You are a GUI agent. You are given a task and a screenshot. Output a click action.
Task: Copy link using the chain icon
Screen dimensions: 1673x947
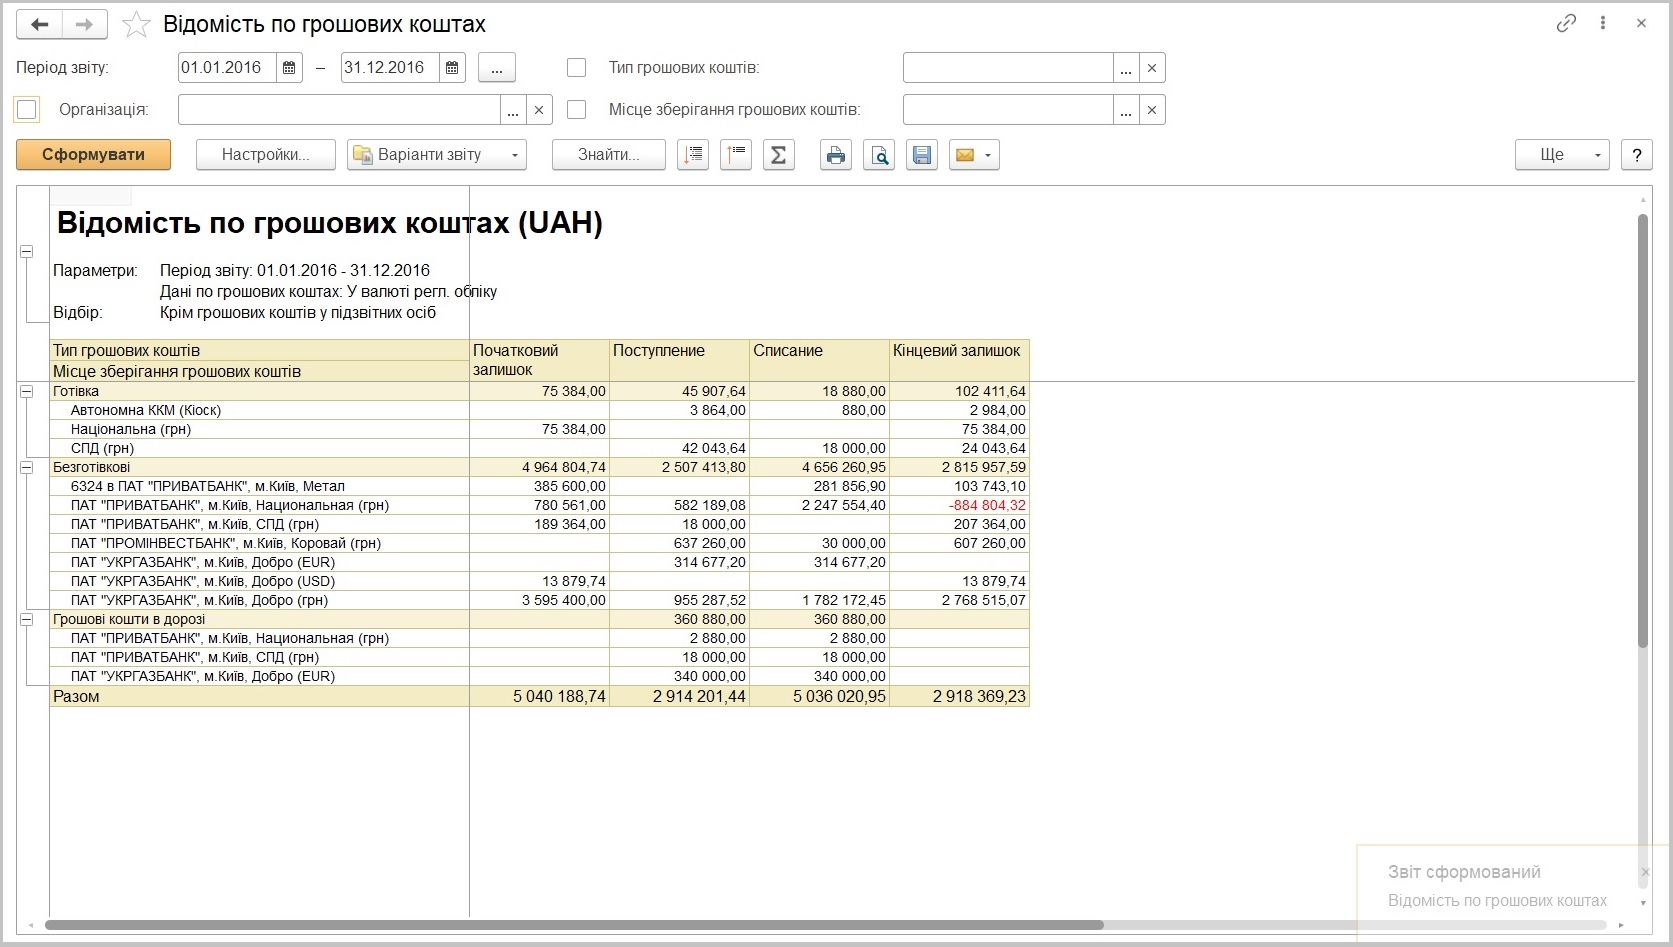pyautogui.click(x=1566, y=23)
